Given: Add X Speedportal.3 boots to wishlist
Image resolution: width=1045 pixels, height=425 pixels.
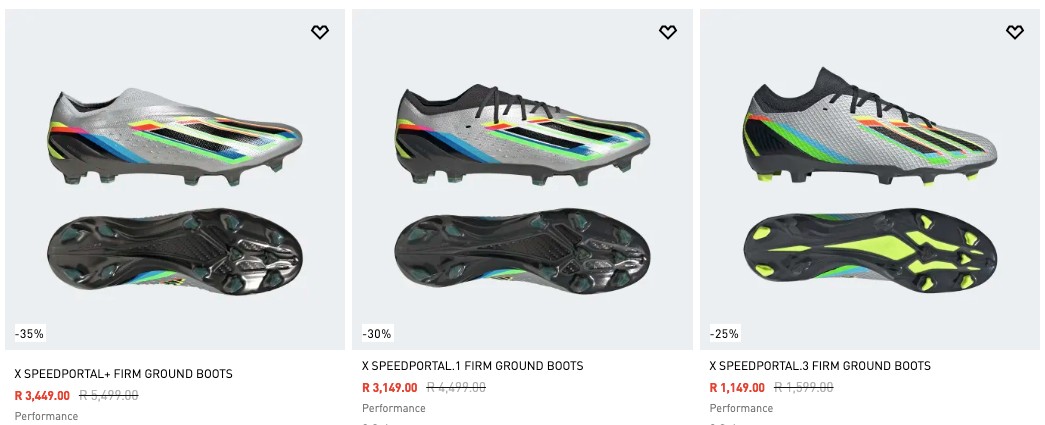Looking at the screenshot, I should [x=1015, y=33].
